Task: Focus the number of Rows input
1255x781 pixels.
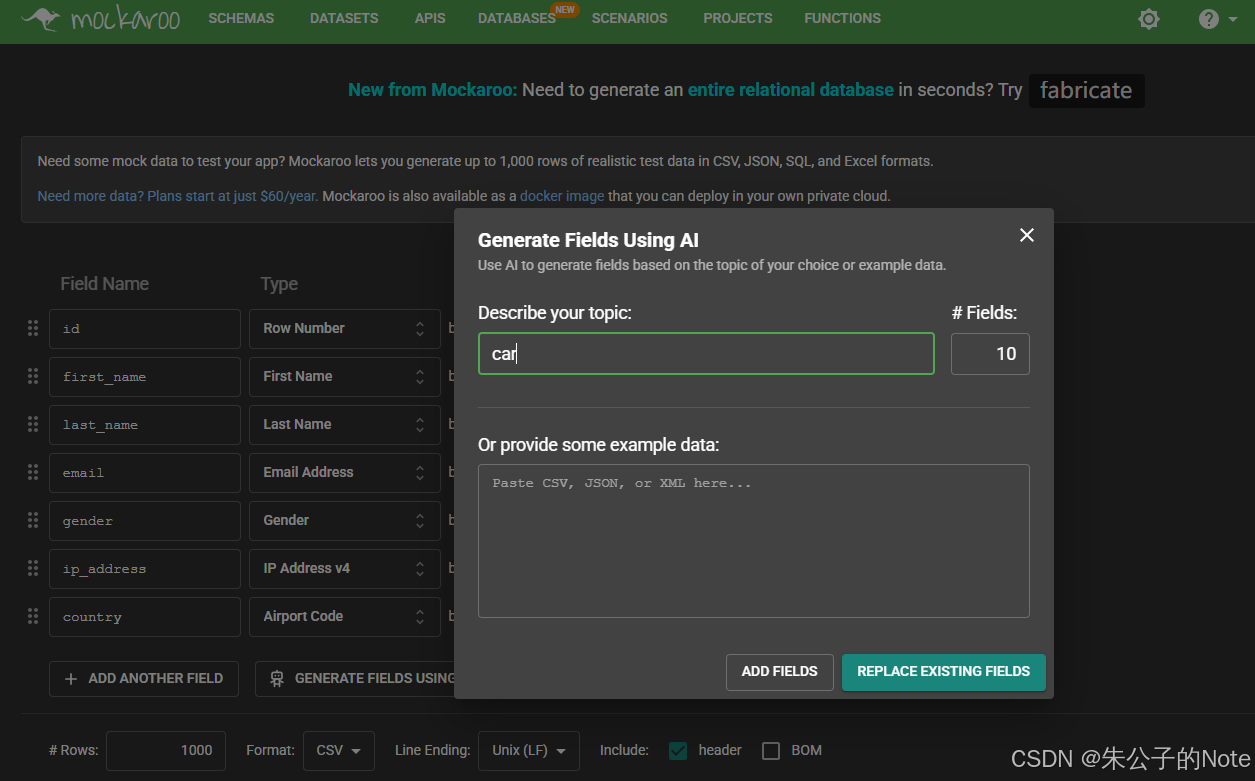Action: pos(166,751)
